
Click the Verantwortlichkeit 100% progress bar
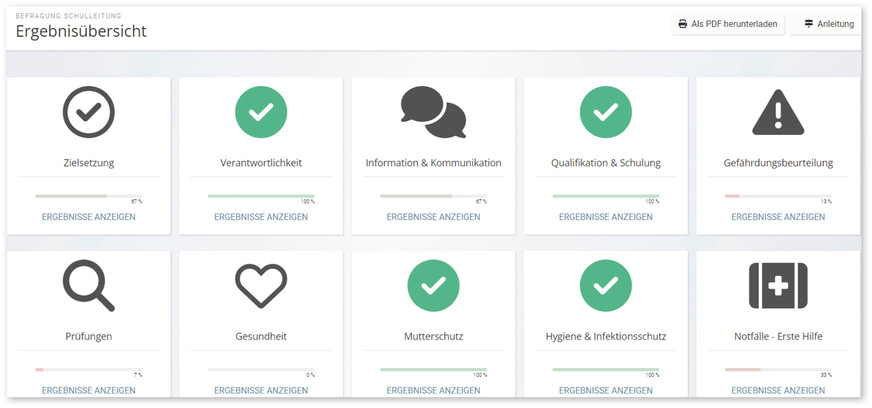point(261,196)
